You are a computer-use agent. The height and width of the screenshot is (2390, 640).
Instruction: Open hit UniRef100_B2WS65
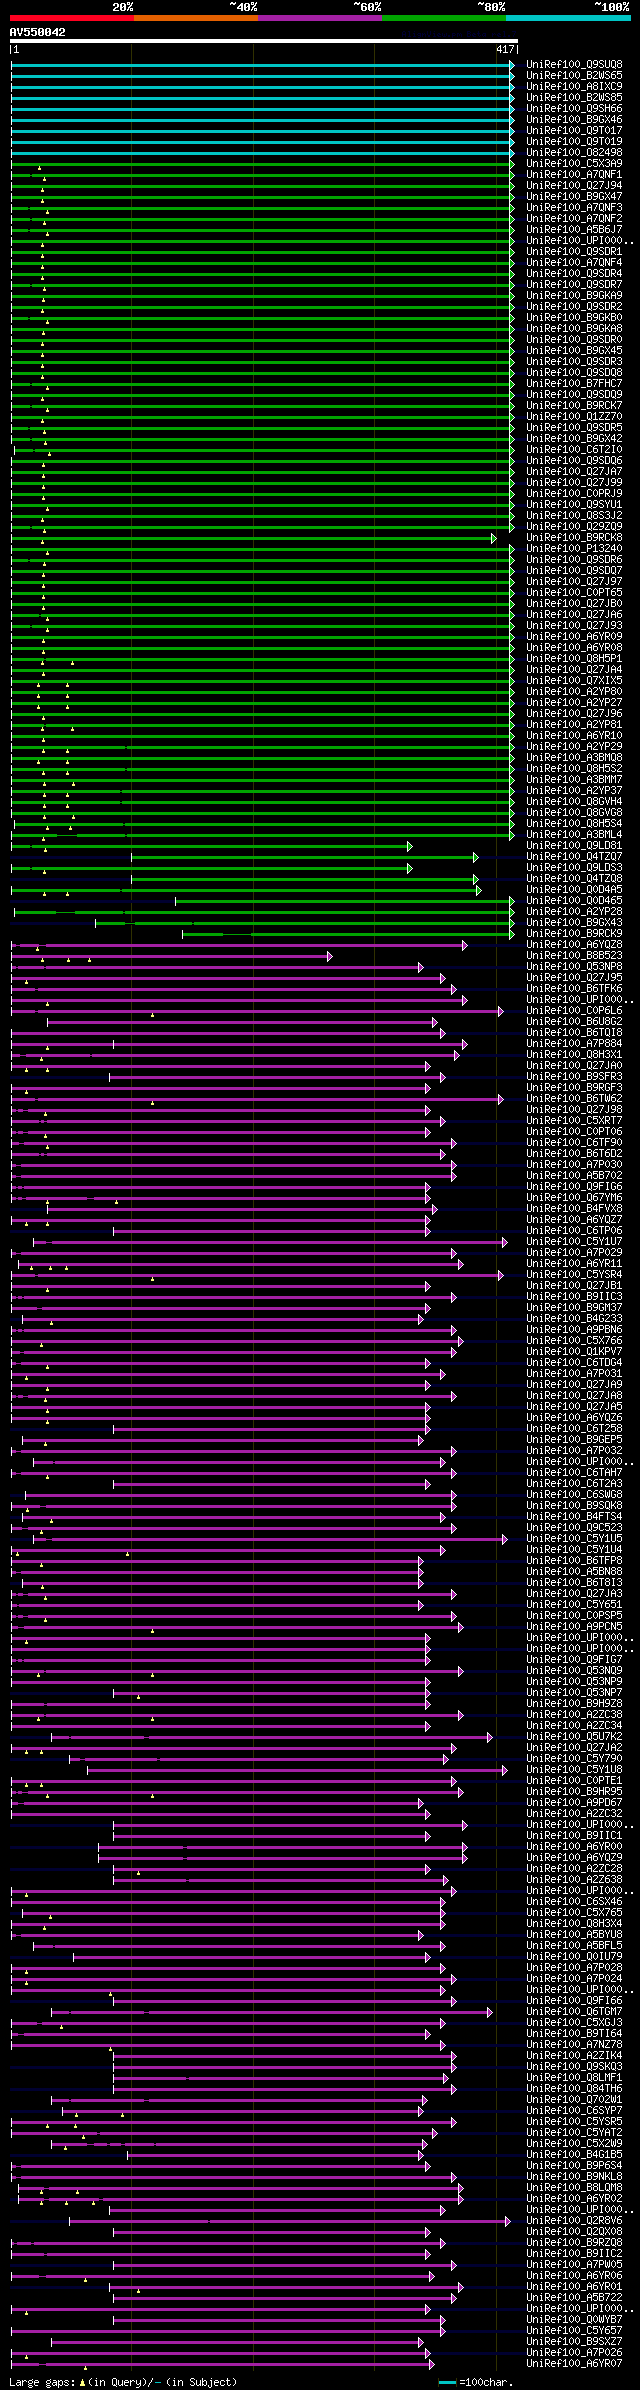[574, 76]
